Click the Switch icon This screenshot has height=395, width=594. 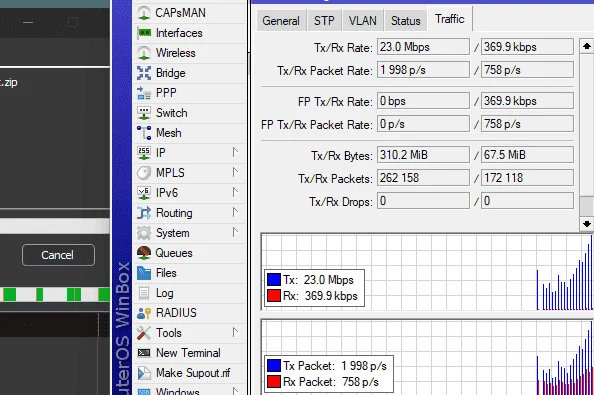pyautogui.click(x=144, y=113)
